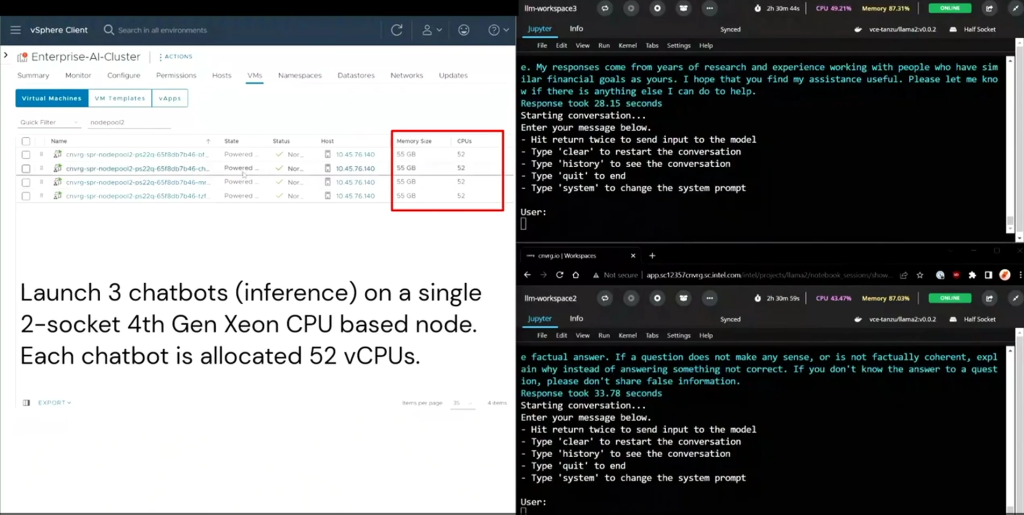Open the more options icon in llm-workspace3

(x=710, y=8)
